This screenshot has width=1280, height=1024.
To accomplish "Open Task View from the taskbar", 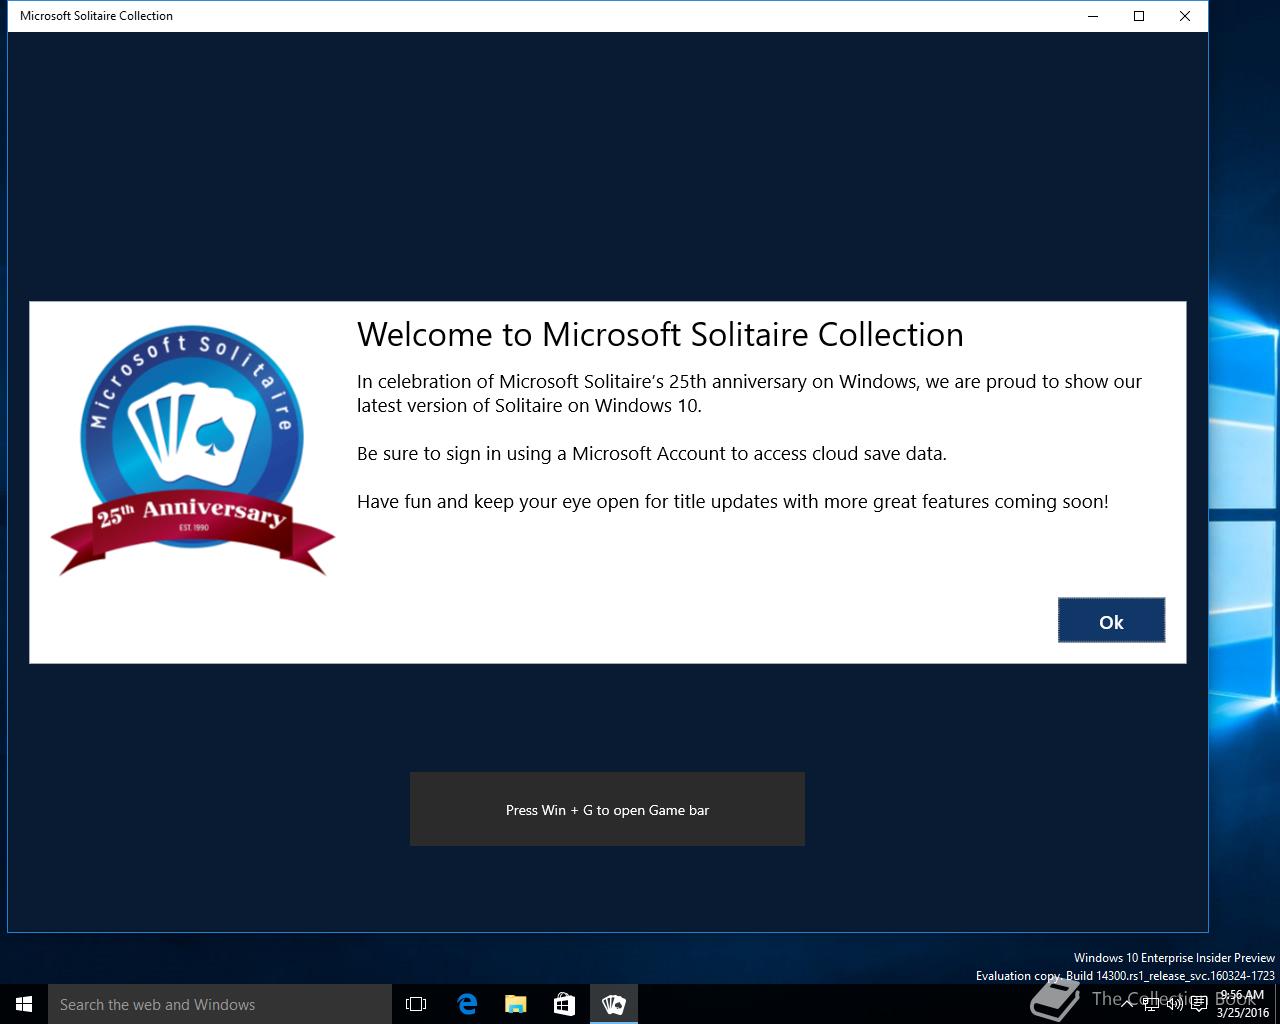I will click(416, 1004).
